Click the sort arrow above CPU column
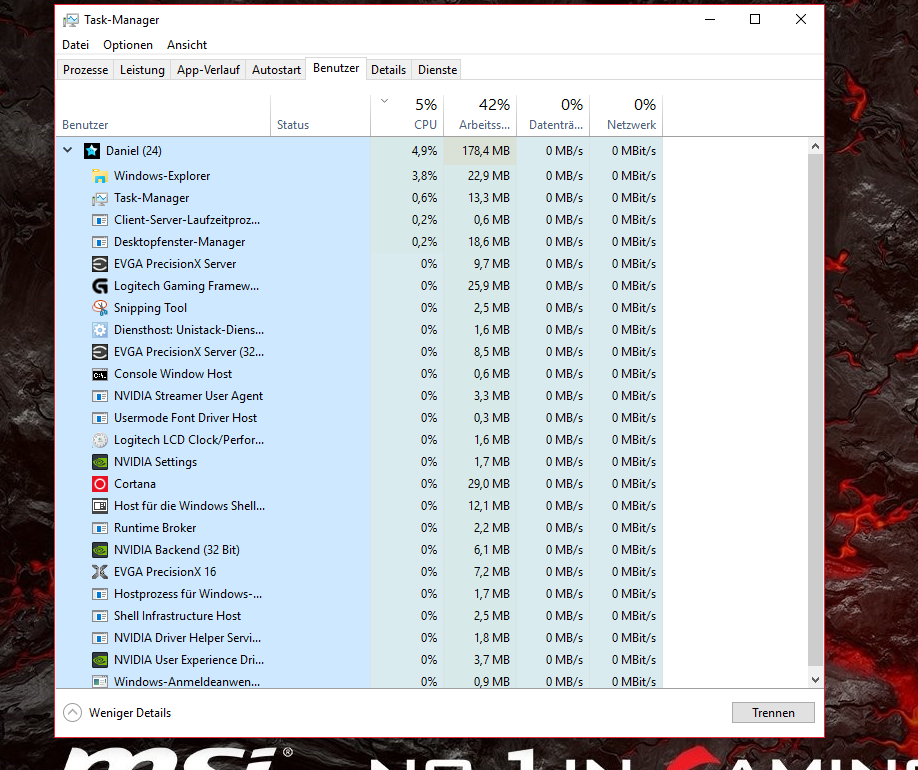Image resolution: width=918 pixels, height=770 pixels. [385, 101]
